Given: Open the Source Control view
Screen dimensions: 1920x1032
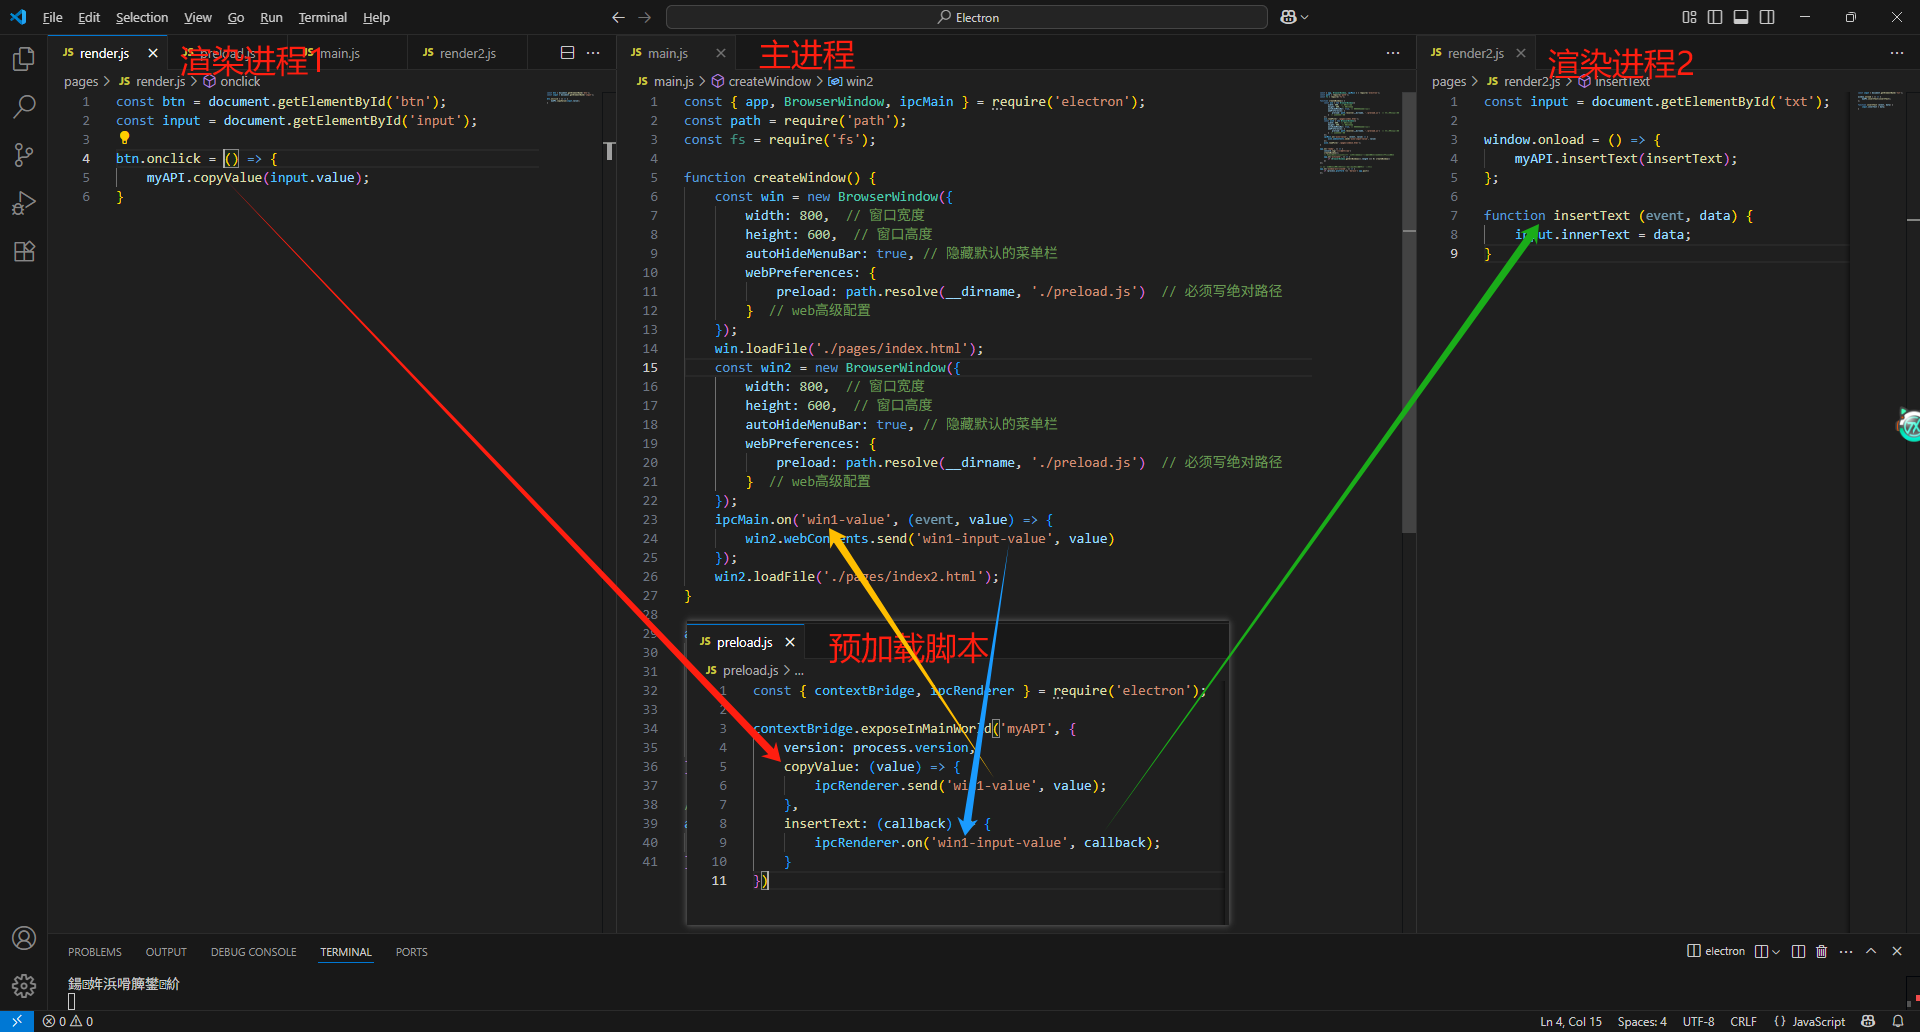Looking at the screenshot, I should 24,154.
